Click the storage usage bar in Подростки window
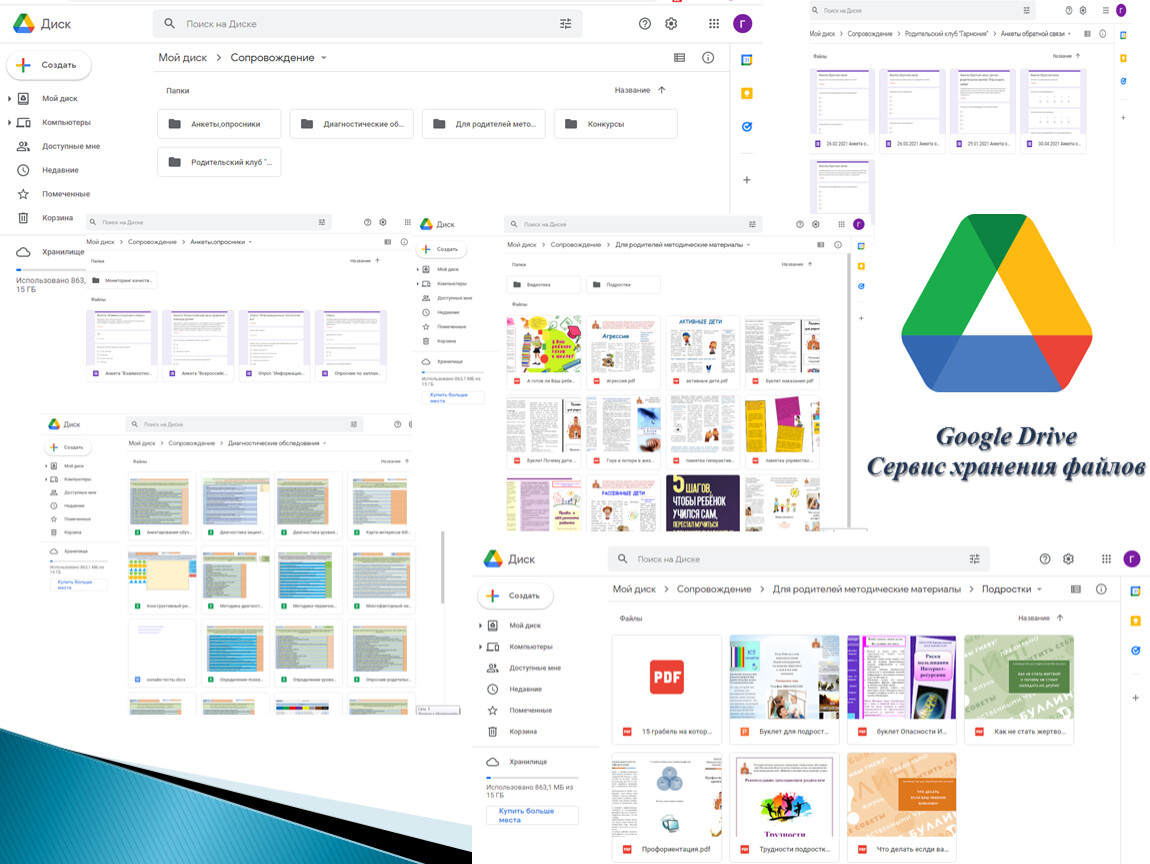1150x864 pixels. [x=532, y=777]
